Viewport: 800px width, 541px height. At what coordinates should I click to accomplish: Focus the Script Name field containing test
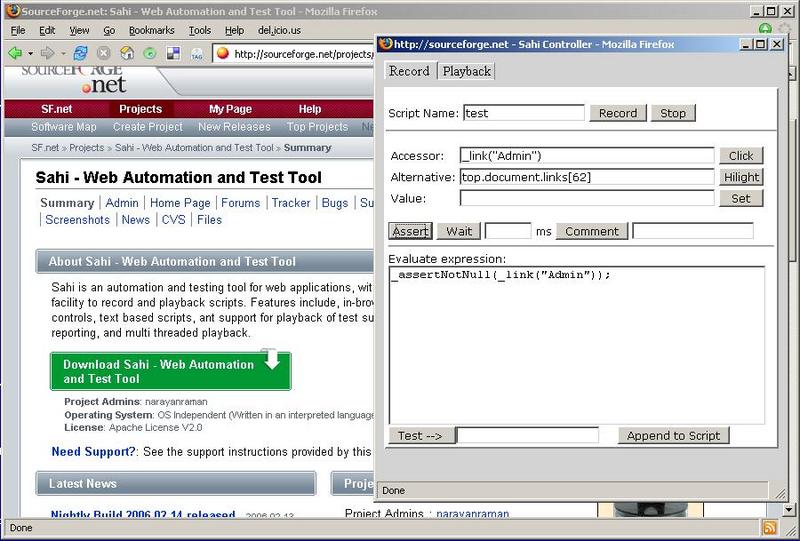524,113
